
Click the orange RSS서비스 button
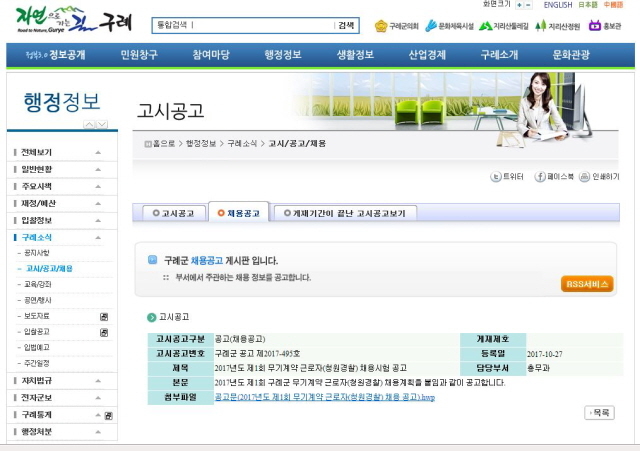point(587,284)
